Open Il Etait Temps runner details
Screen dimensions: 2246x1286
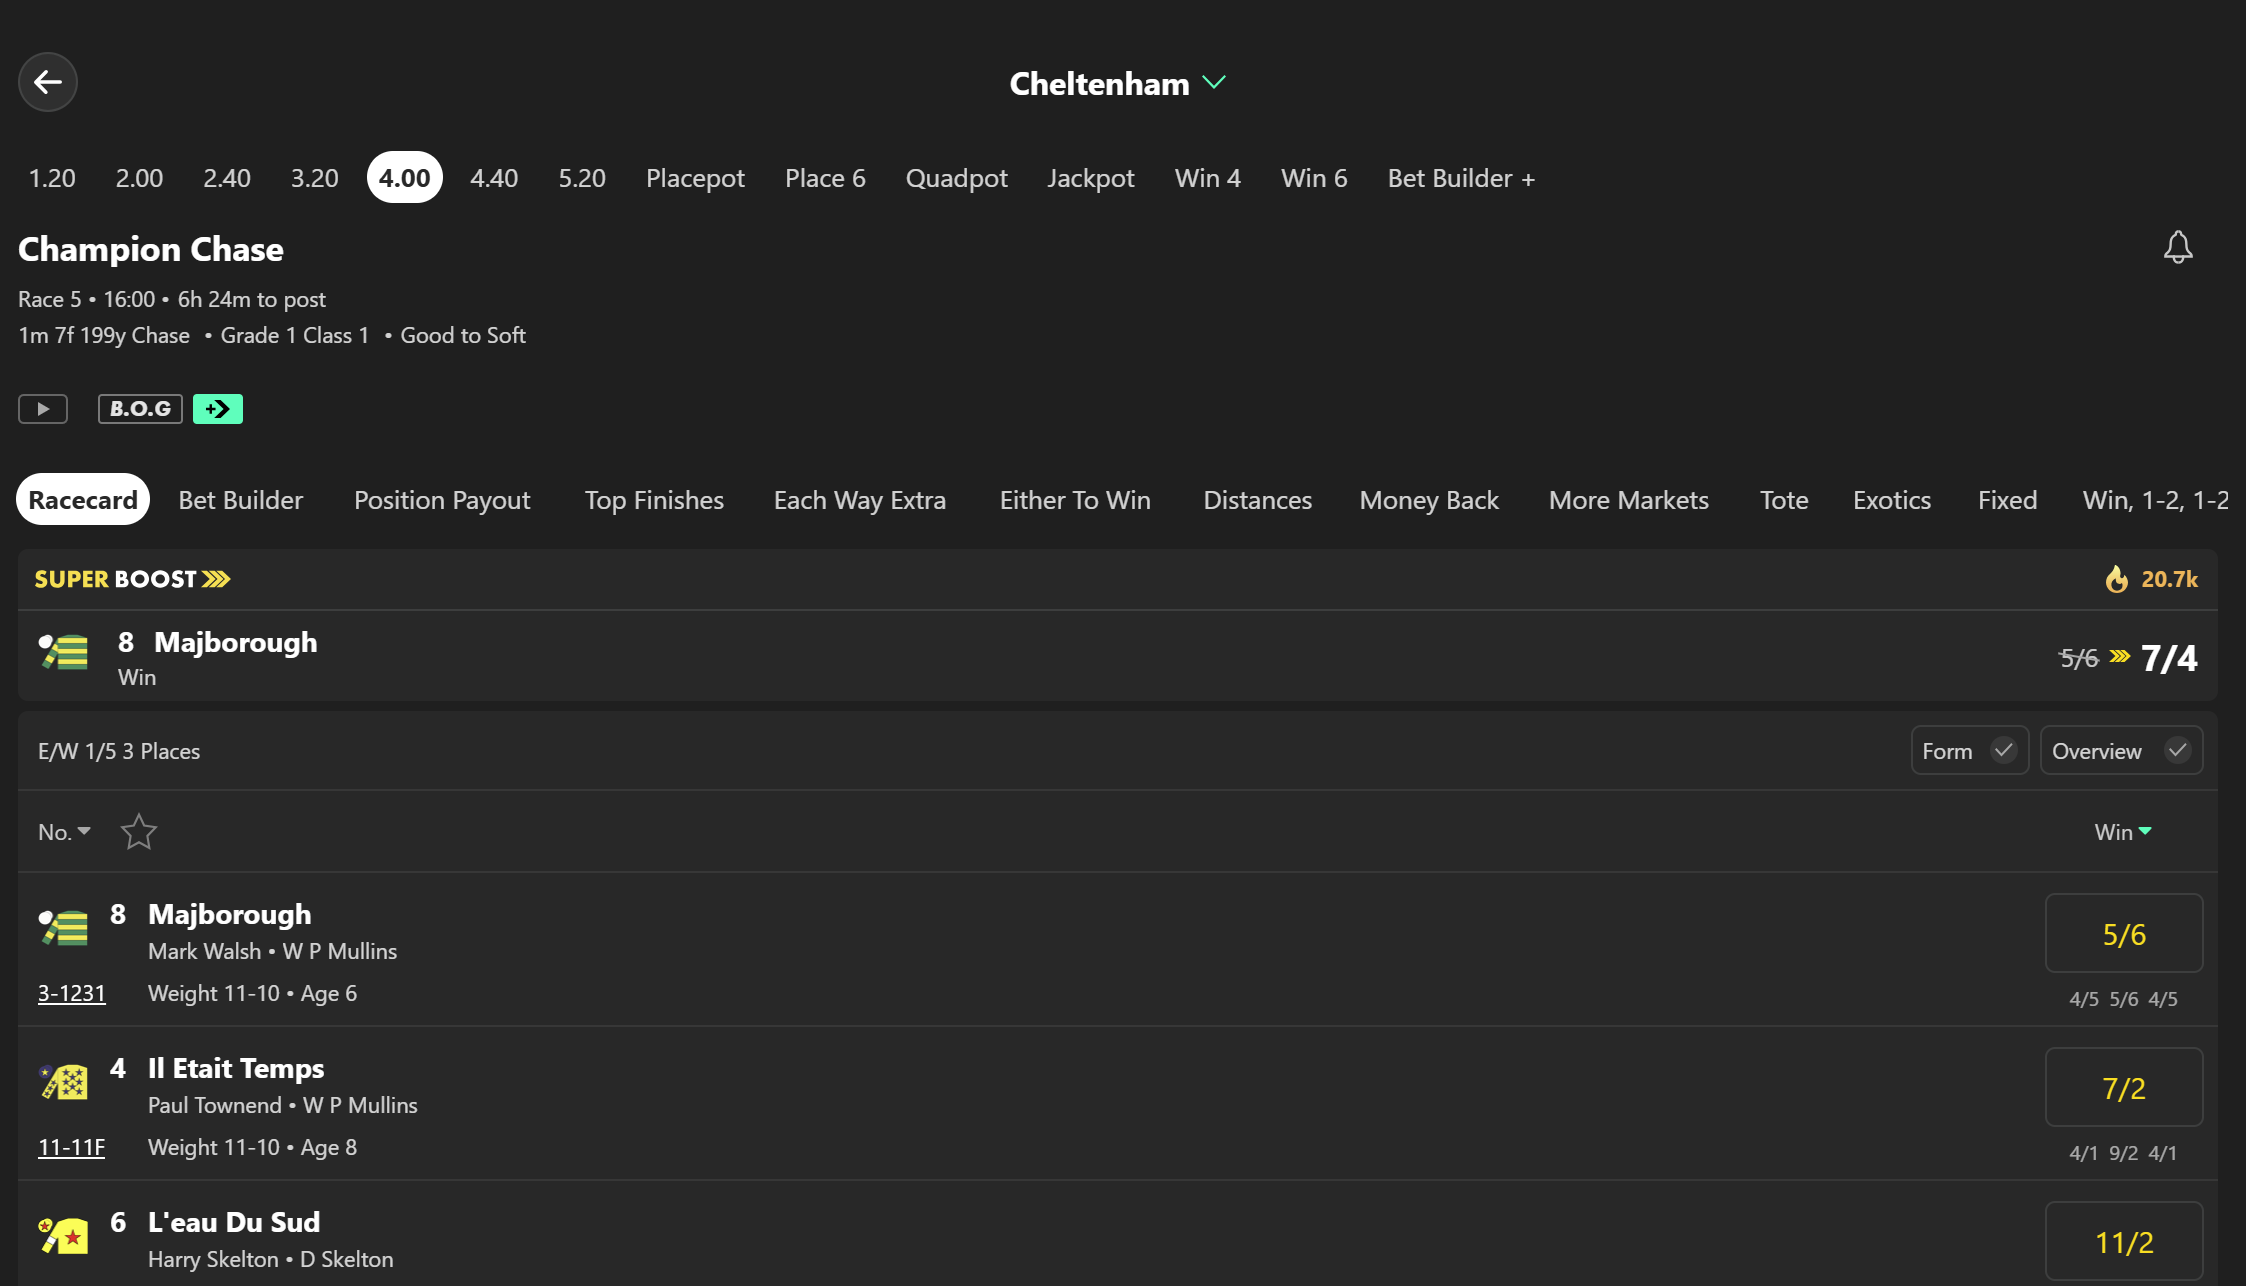236,1068
